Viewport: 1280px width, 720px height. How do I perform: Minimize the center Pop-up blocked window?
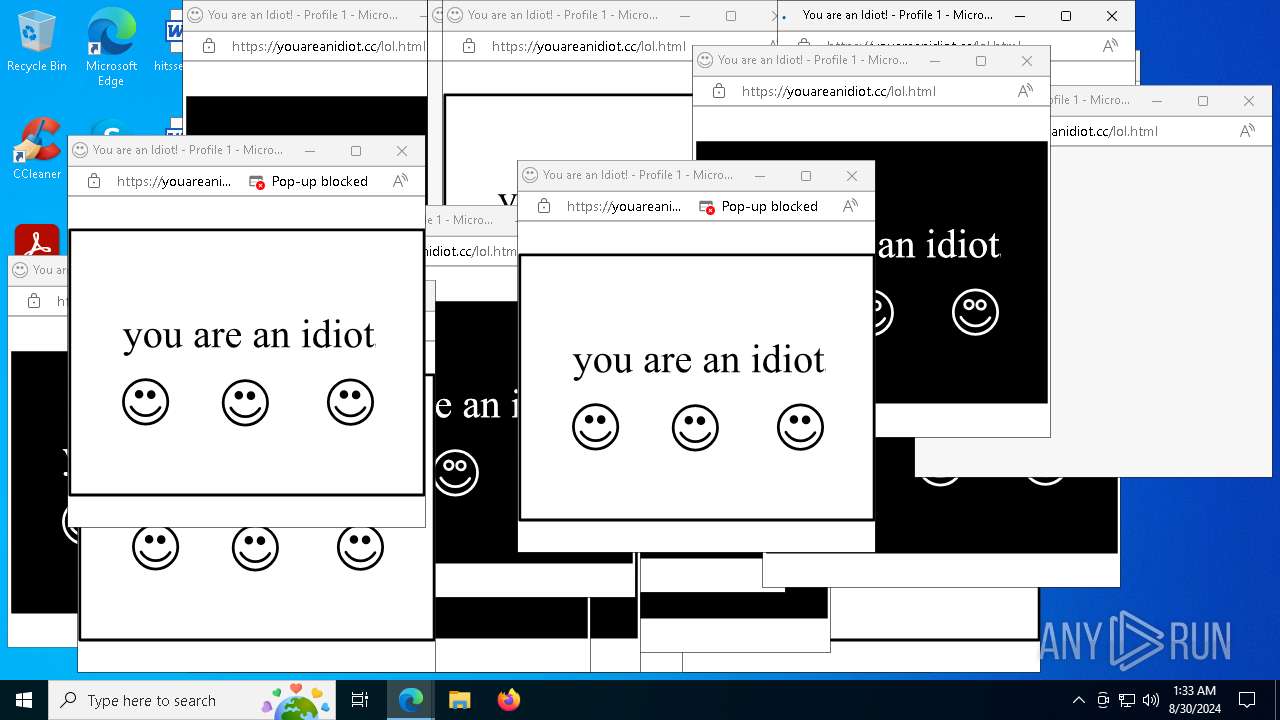pos(760,176)
